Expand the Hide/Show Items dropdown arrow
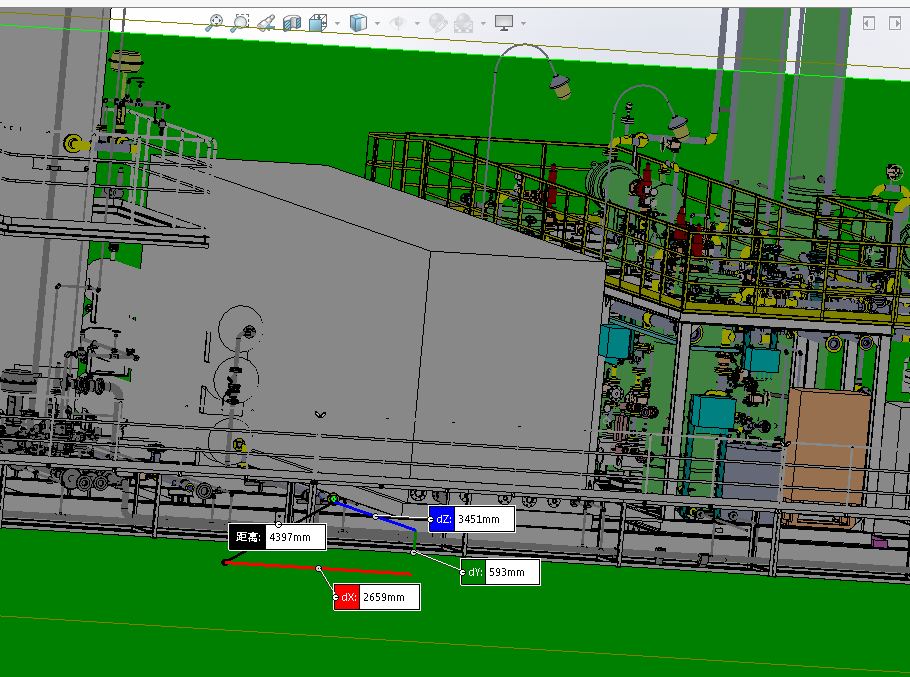This screenshot has height=677, width=910. 415,23
